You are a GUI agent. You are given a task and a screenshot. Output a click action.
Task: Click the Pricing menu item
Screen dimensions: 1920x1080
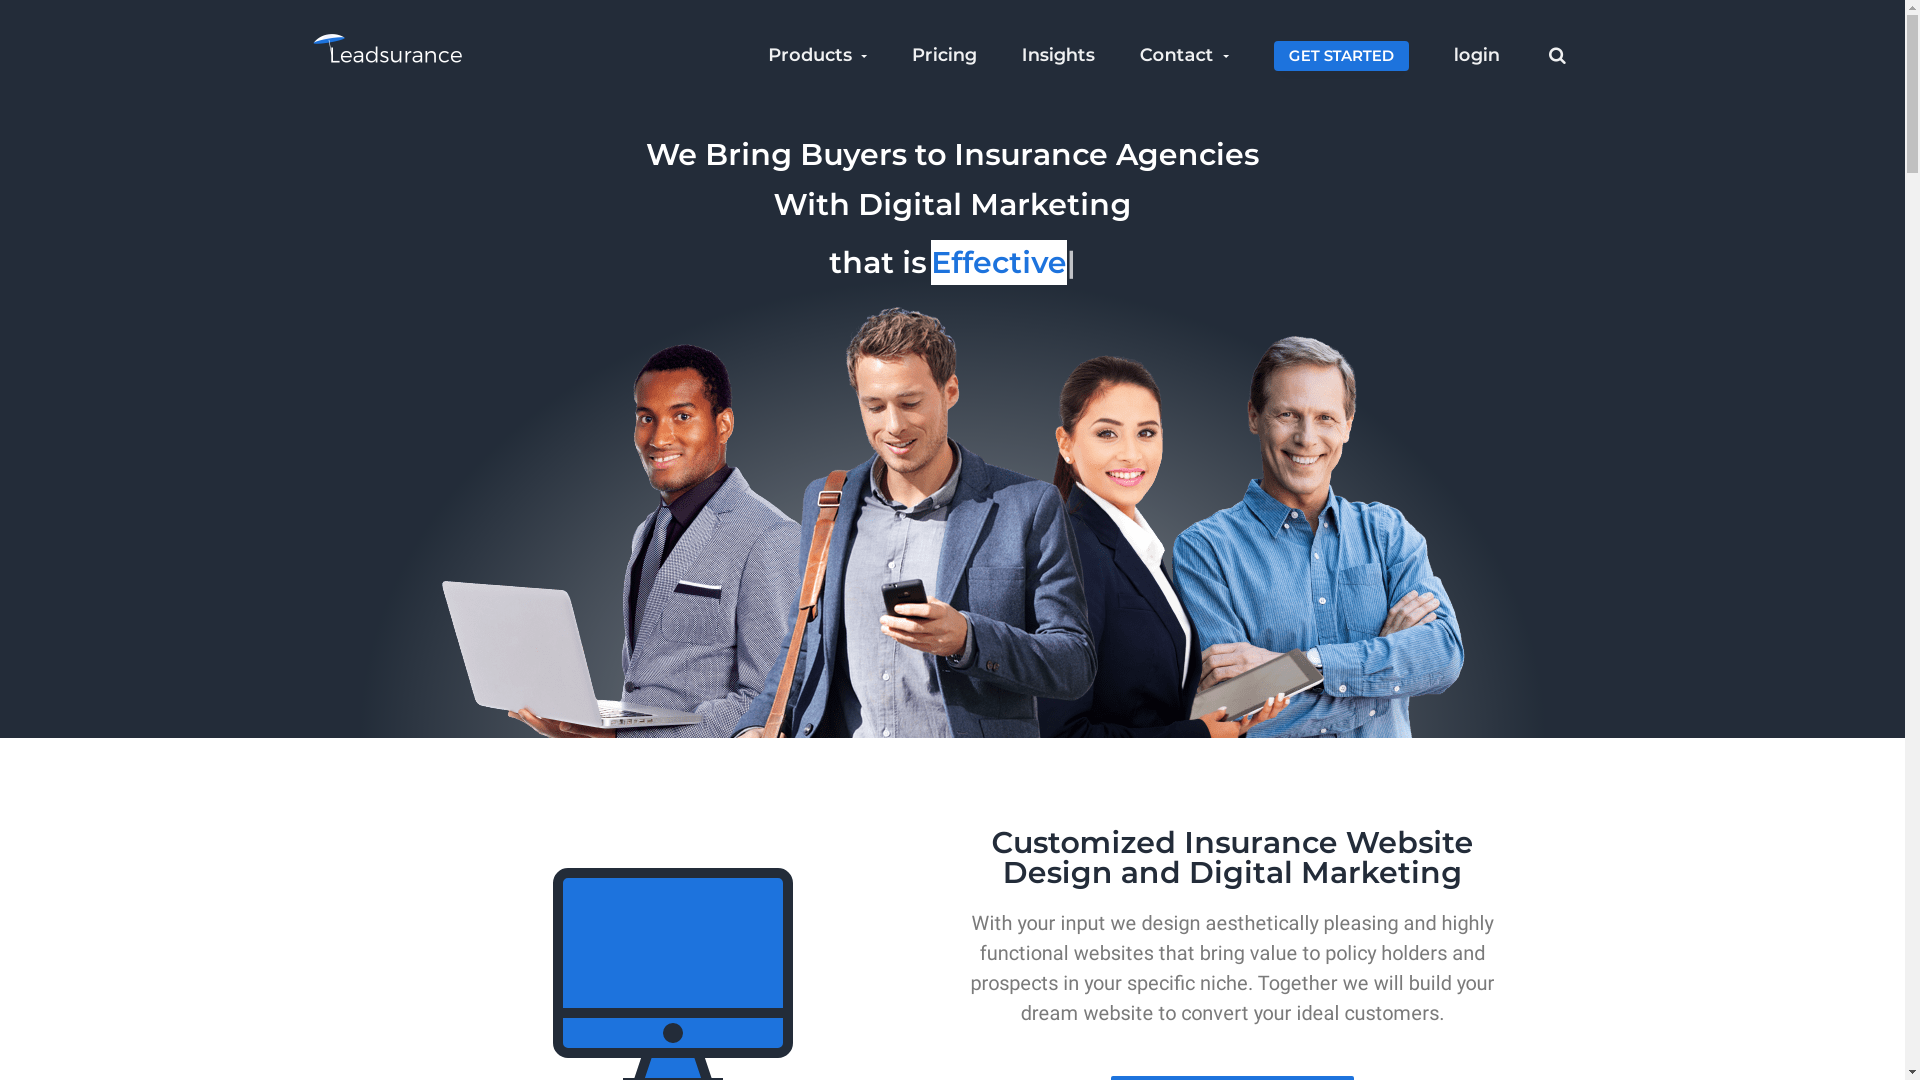click(x=944, y=54)
